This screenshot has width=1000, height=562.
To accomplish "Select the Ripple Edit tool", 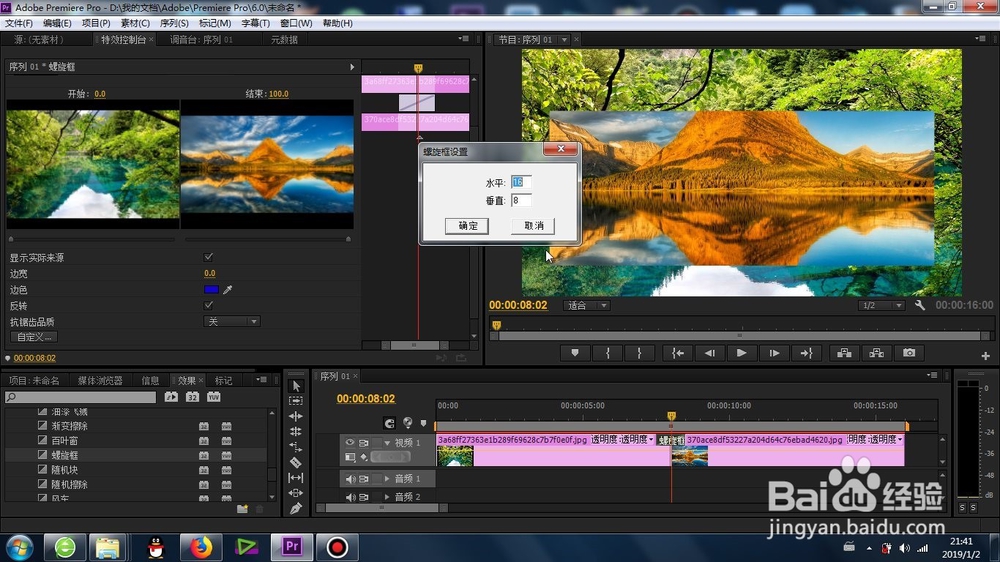I will click(x=296, y=417).
